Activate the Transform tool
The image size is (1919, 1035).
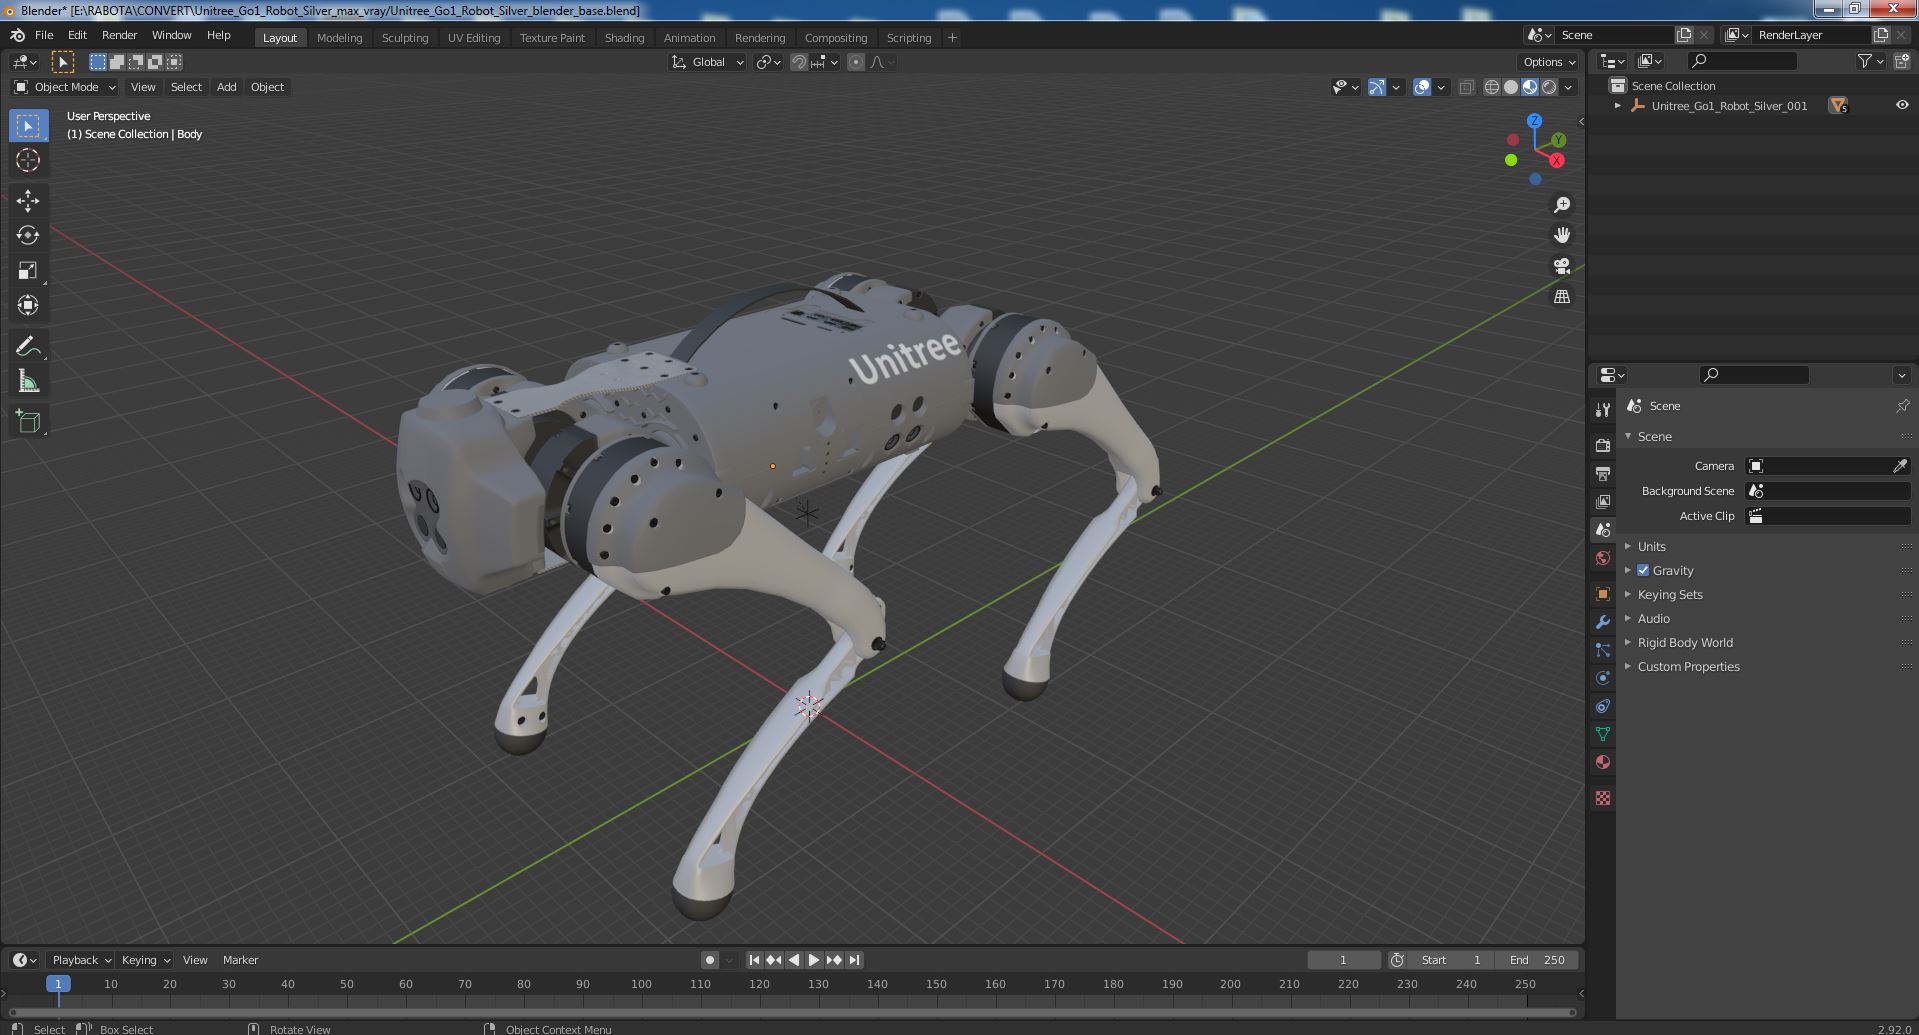(28, 306)
